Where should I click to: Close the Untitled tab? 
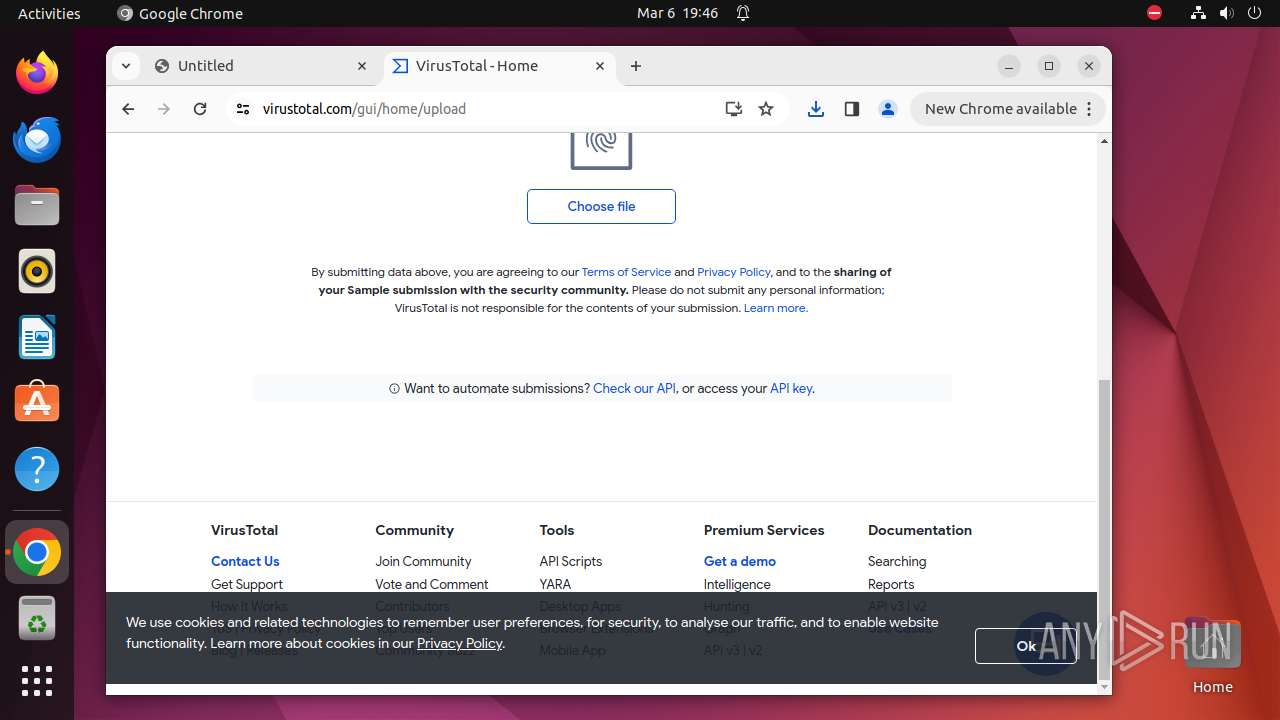(x=362, y=66)
